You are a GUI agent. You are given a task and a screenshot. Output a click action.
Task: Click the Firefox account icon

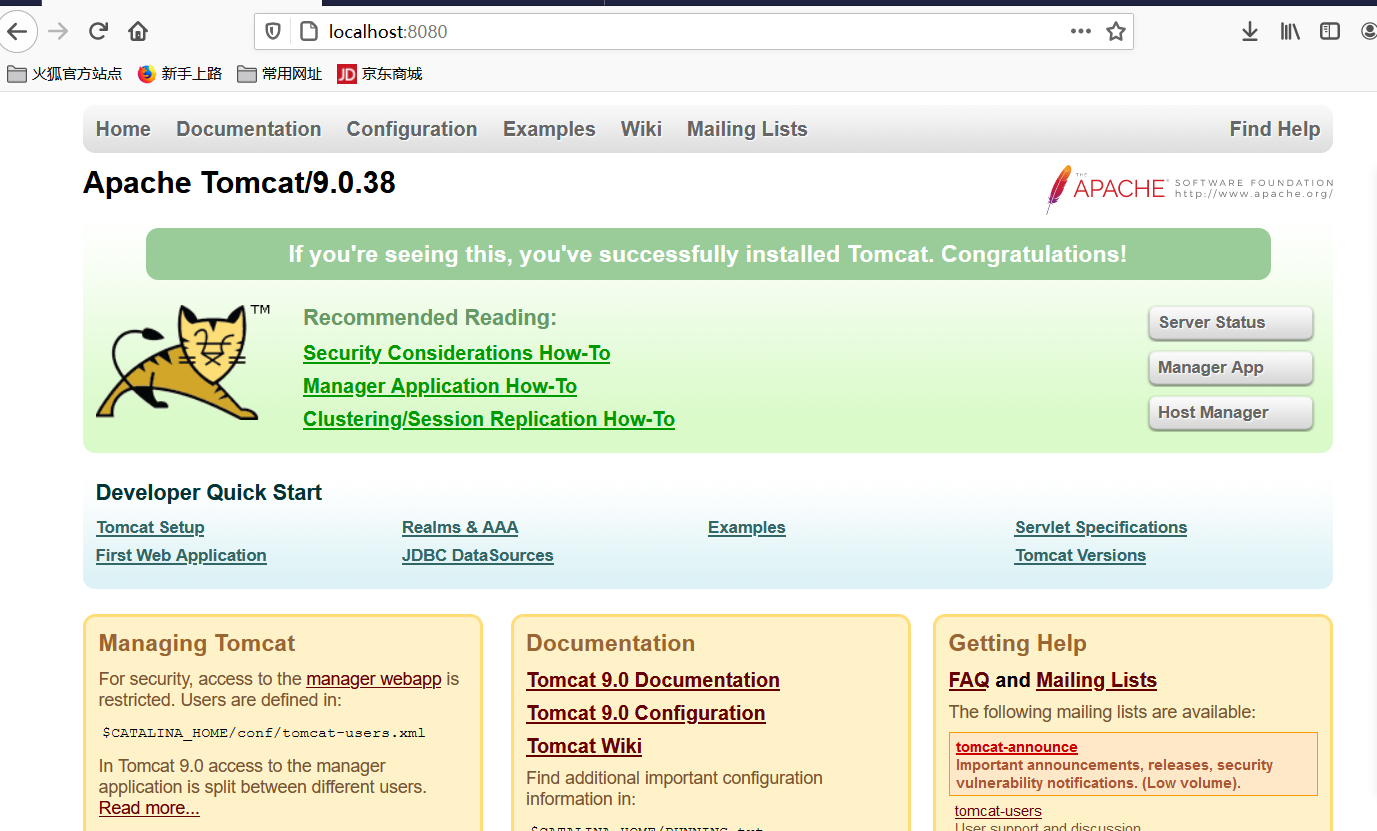tap(1368, 31)
